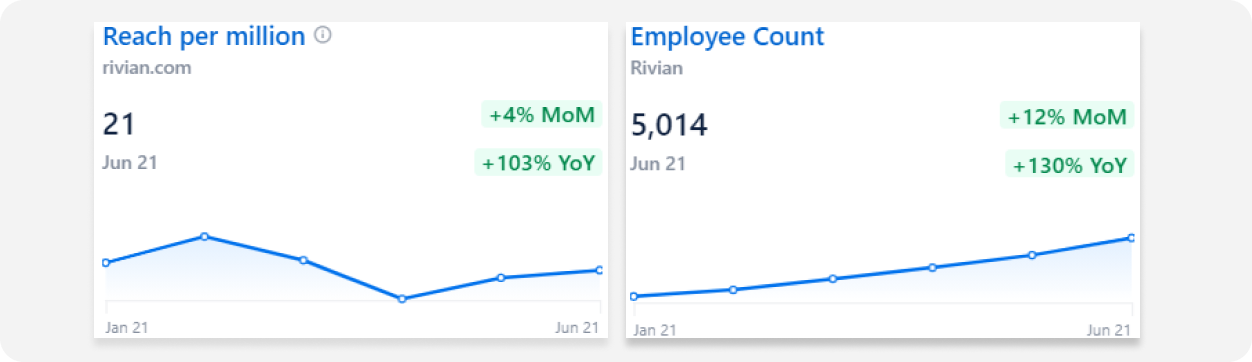Select the rivian.com subtitle text

(x=146, y=69)
